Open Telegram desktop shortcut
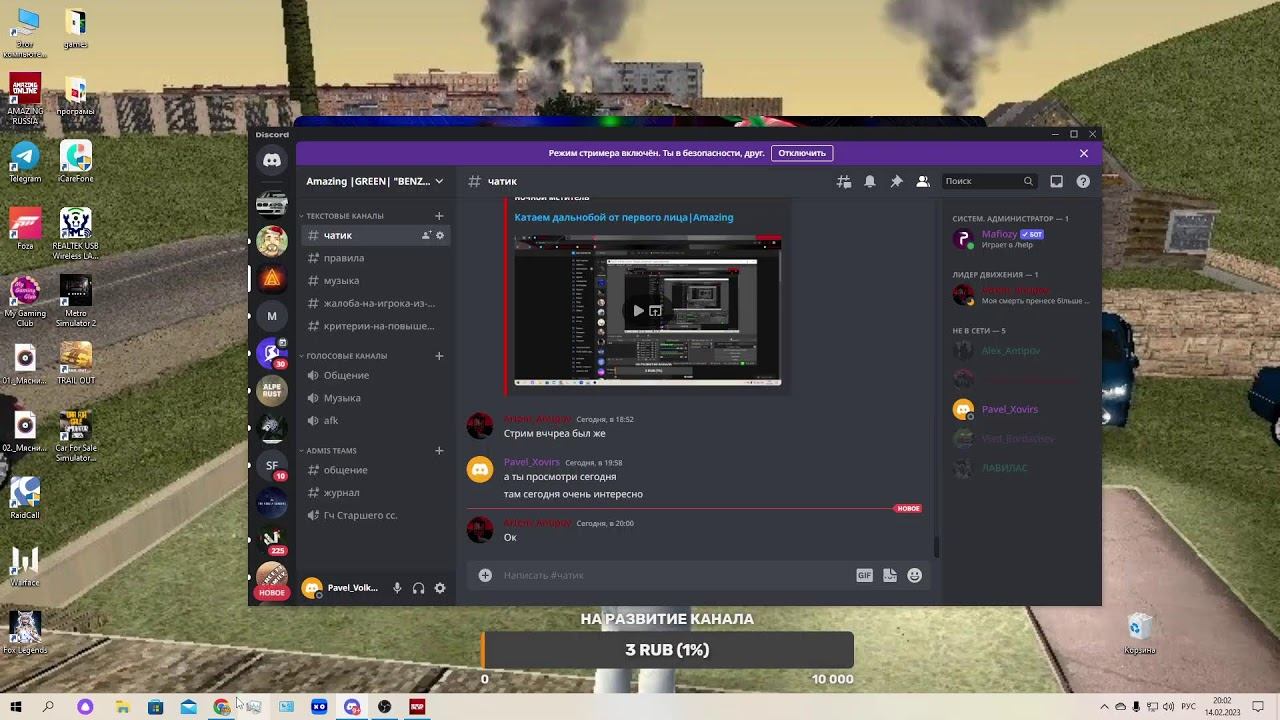Screen dimensions: 1280x720 (x=25, y=162)
